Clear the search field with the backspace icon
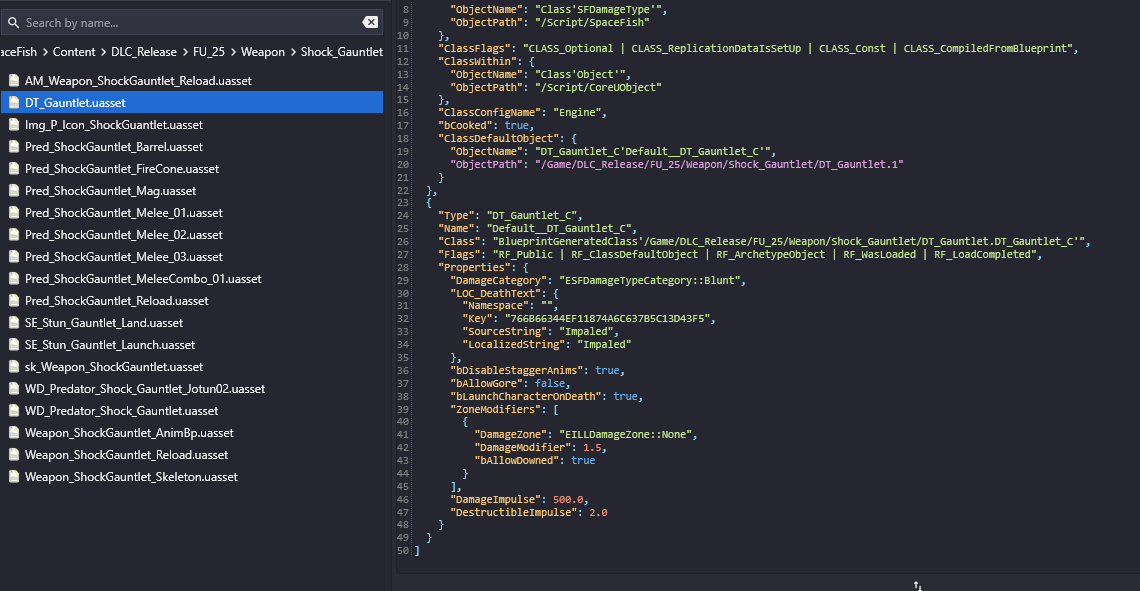This screenshot has height=591, width=1140. point(370,22)
